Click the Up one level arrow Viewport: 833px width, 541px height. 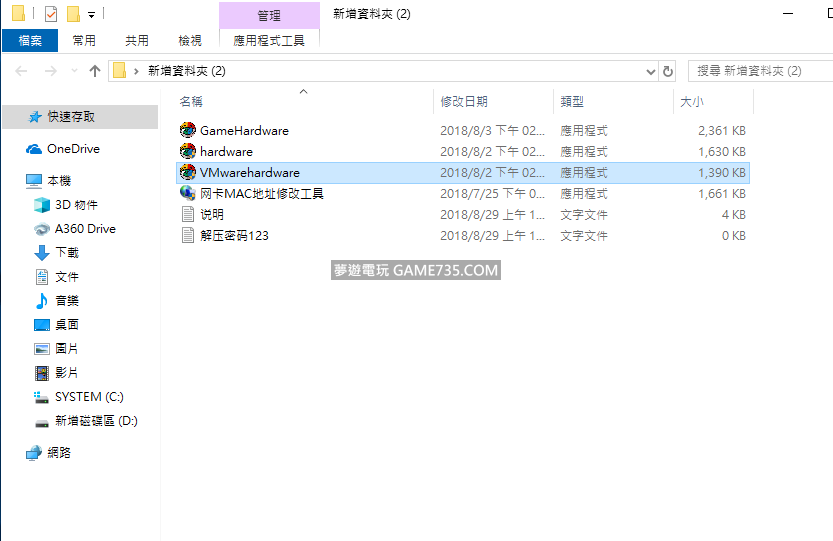coord(95,71)
